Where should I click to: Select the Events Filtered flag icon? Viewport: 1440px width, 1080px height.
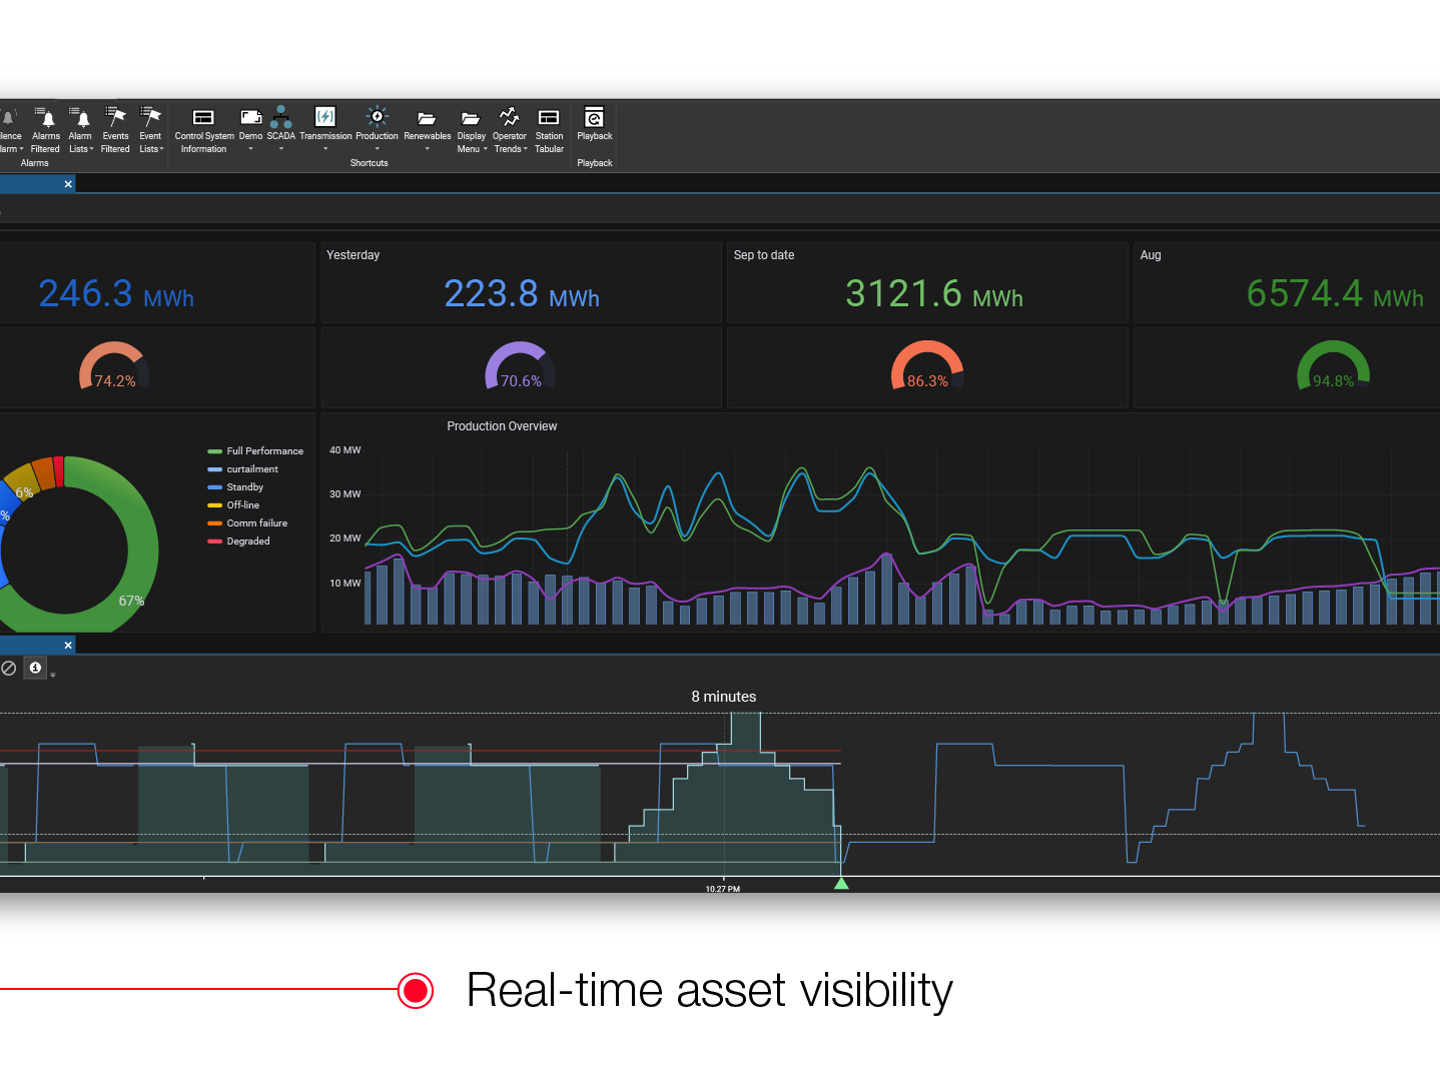115,116
